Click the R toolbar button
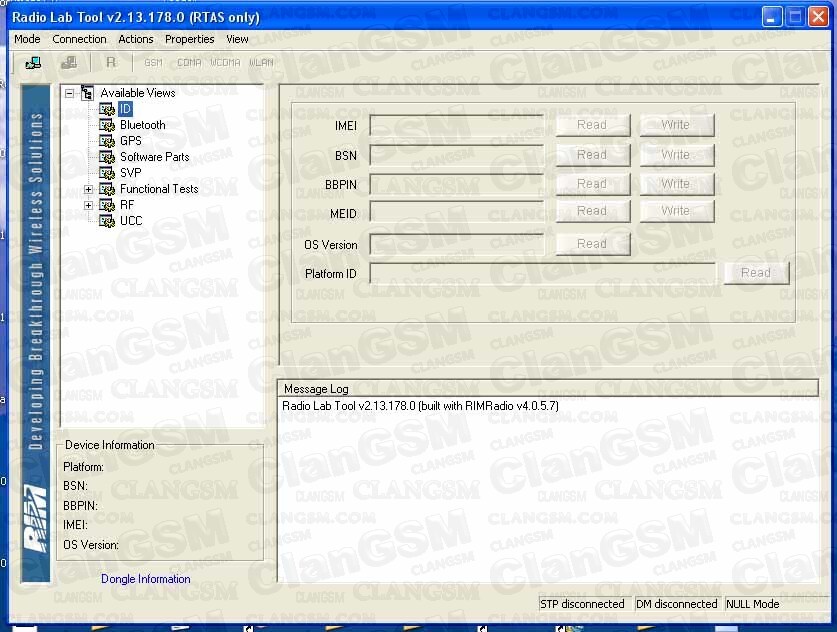 (x=111, y=62)
